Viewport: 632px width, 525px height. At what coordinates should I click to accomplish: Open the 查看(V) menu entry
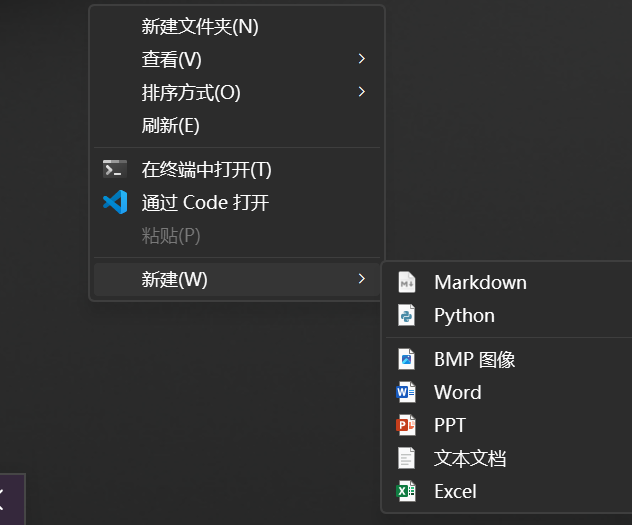click(237, 59)
